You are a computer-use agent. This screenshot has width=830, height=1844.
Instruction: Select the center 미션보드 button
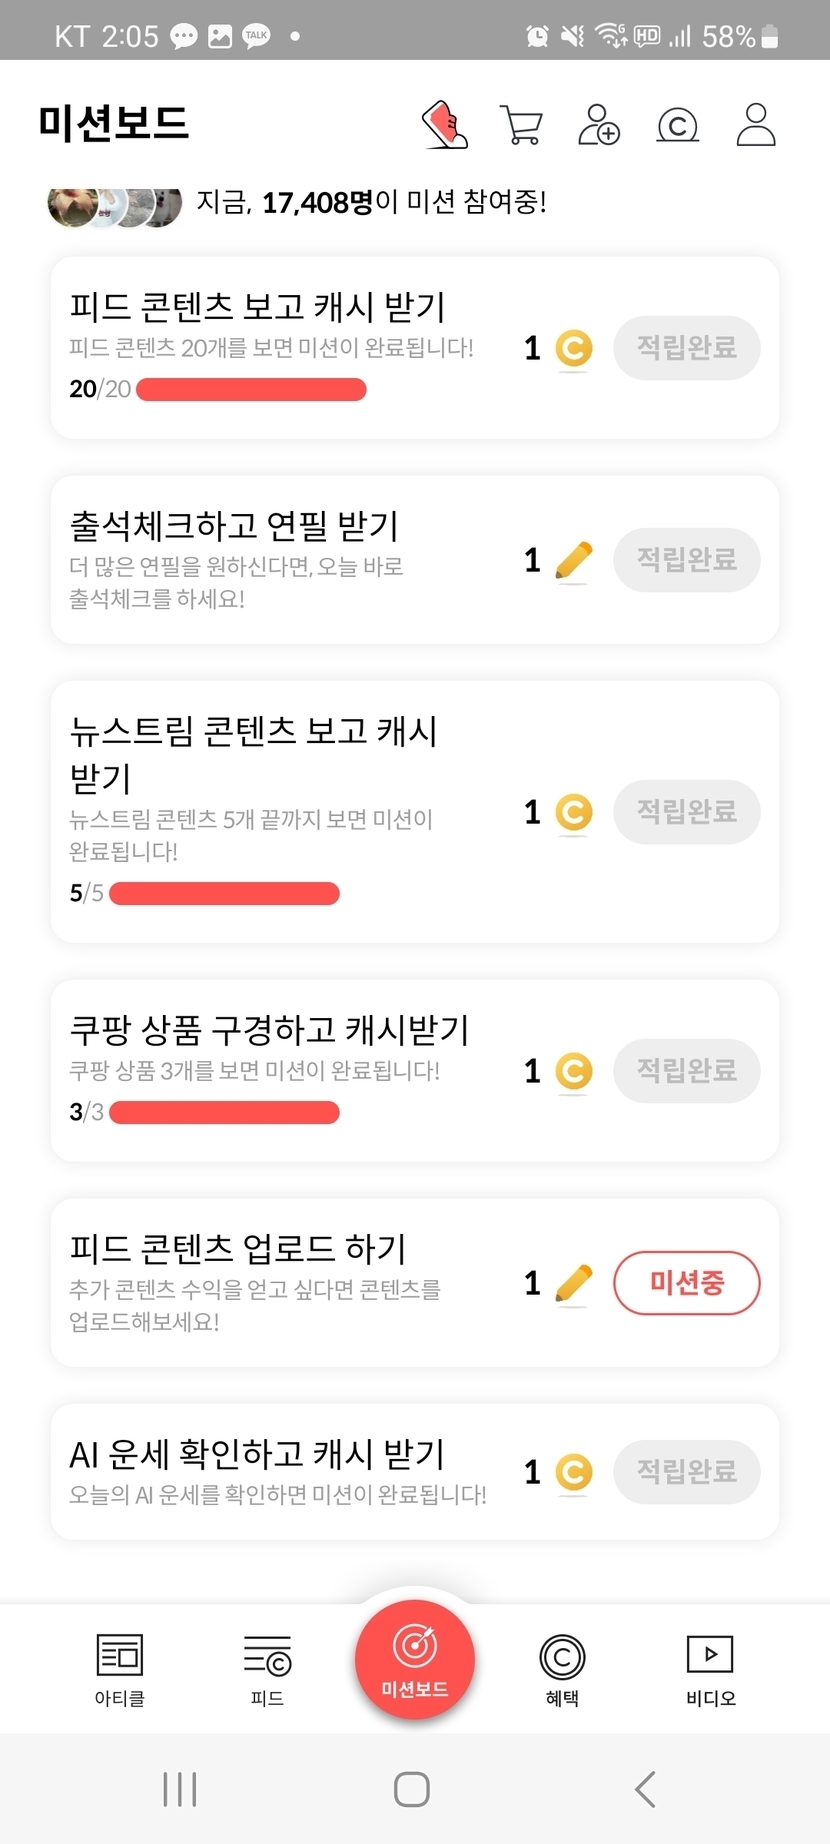415,1660
